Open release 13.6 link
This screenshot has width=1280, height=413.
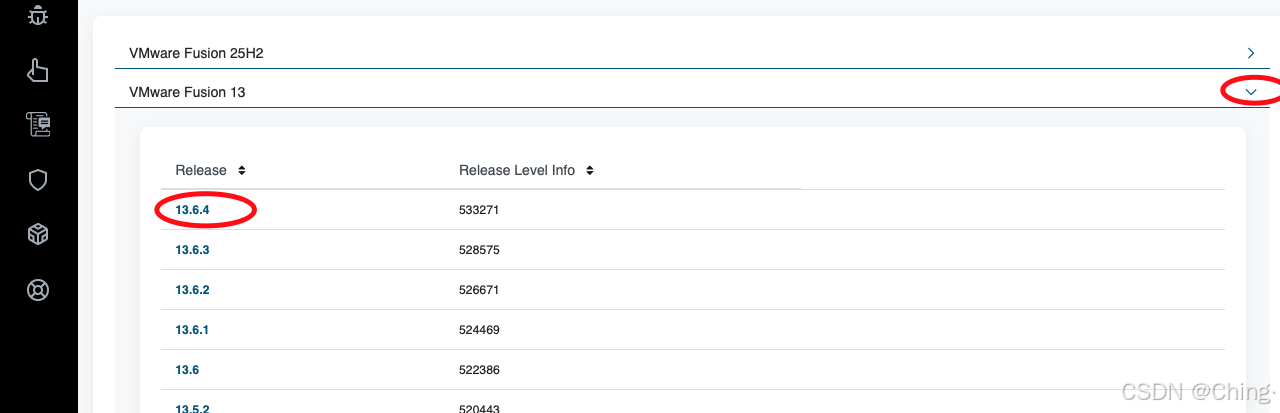pos(187,370)
